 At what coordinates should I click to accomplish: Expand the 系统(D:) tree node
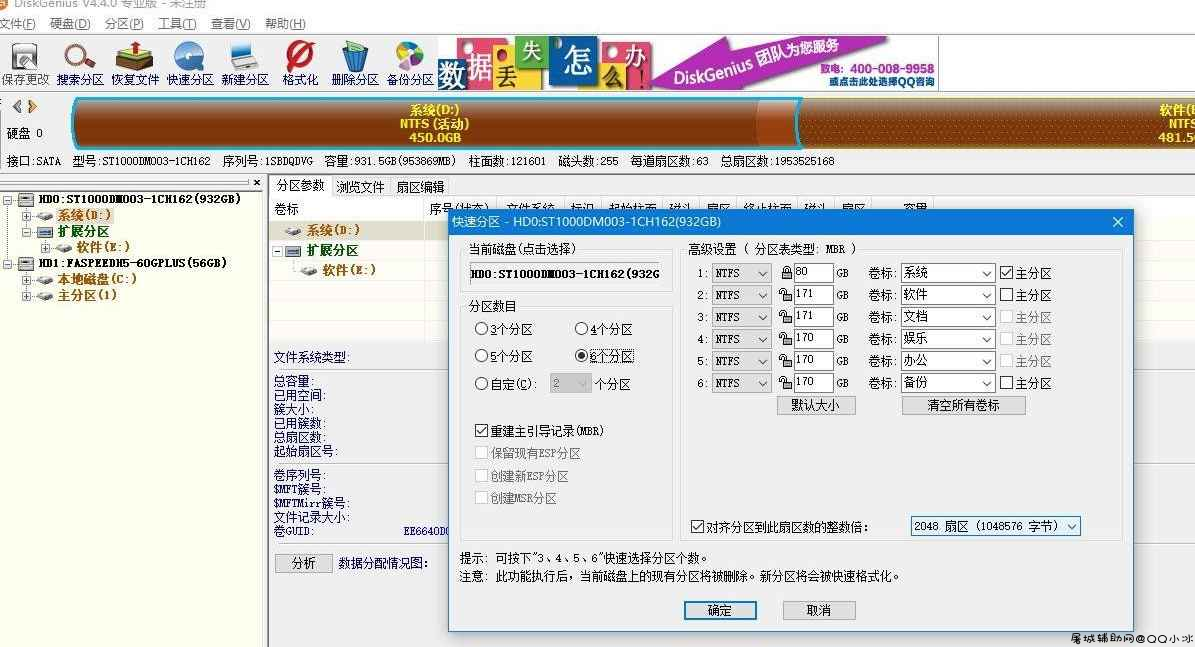tap(27, 216)
